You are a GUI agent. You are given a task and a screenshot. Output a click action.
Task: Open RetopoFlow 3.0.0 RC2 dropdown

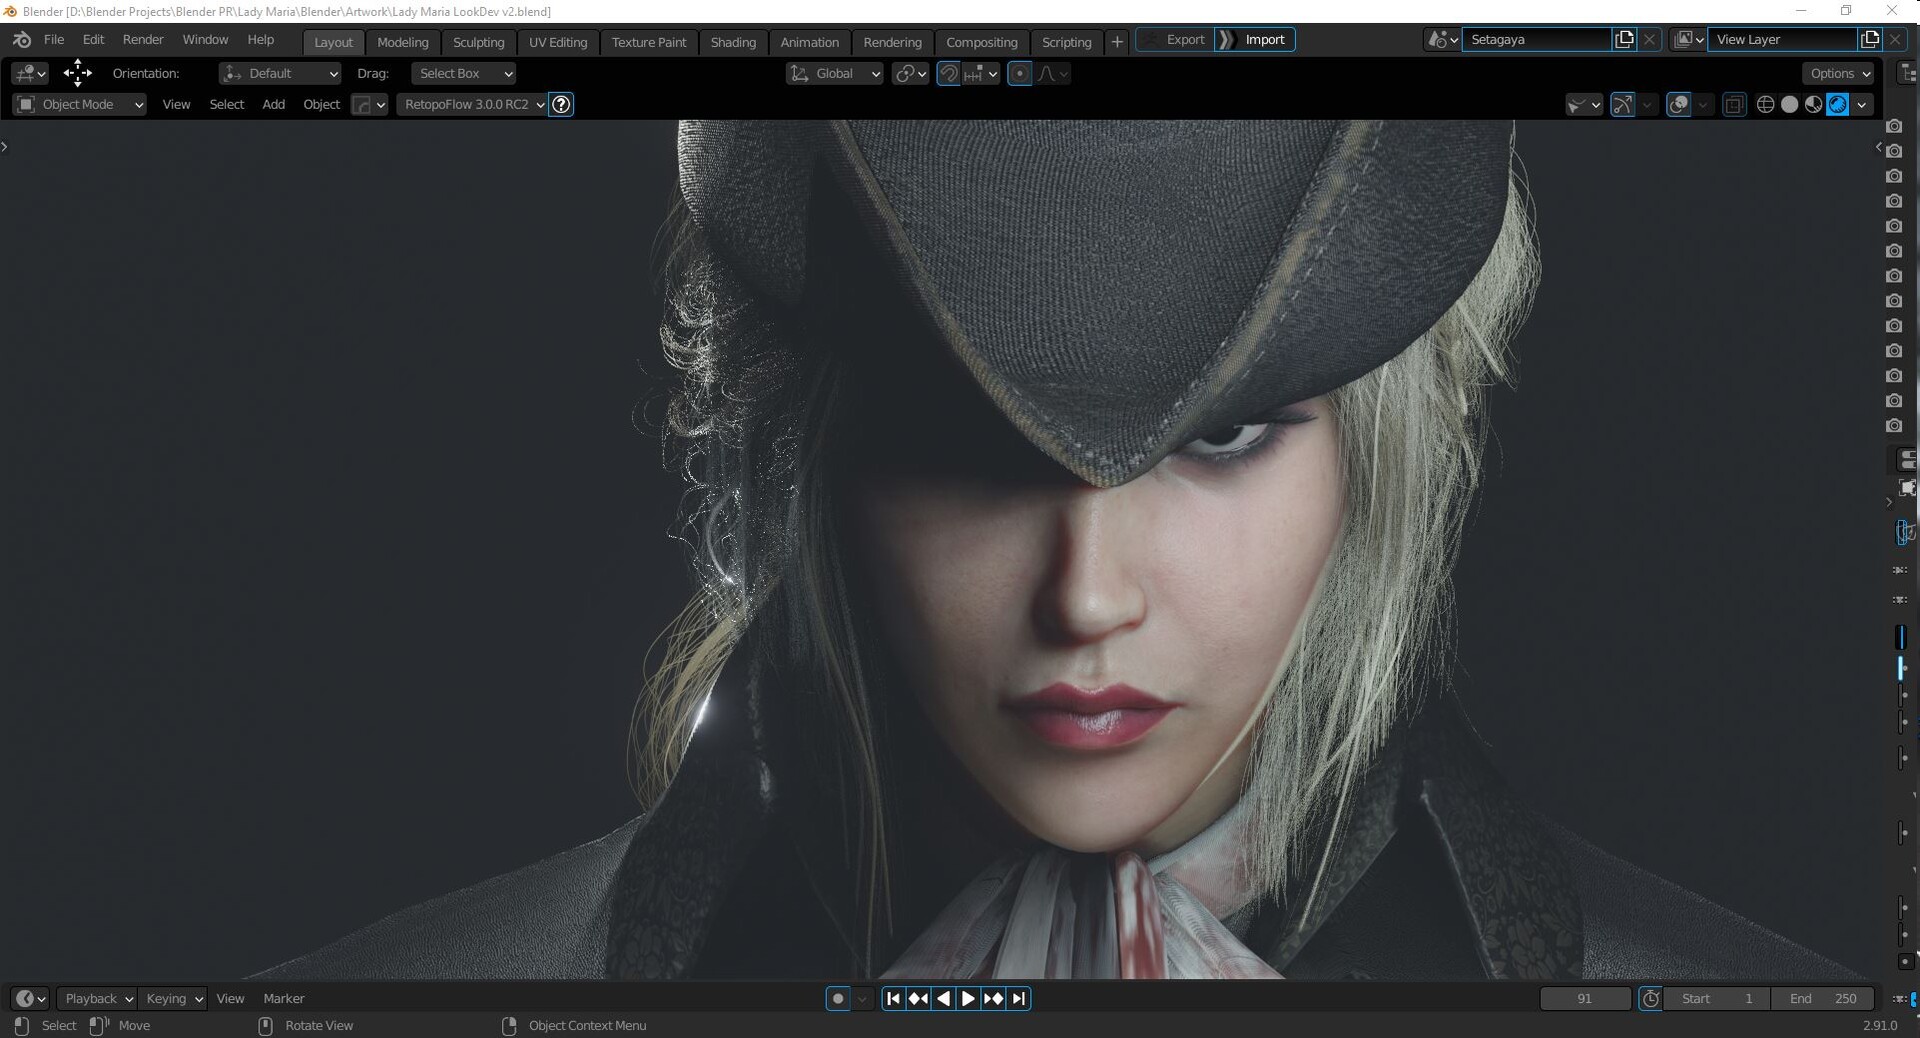pos(472,104)
